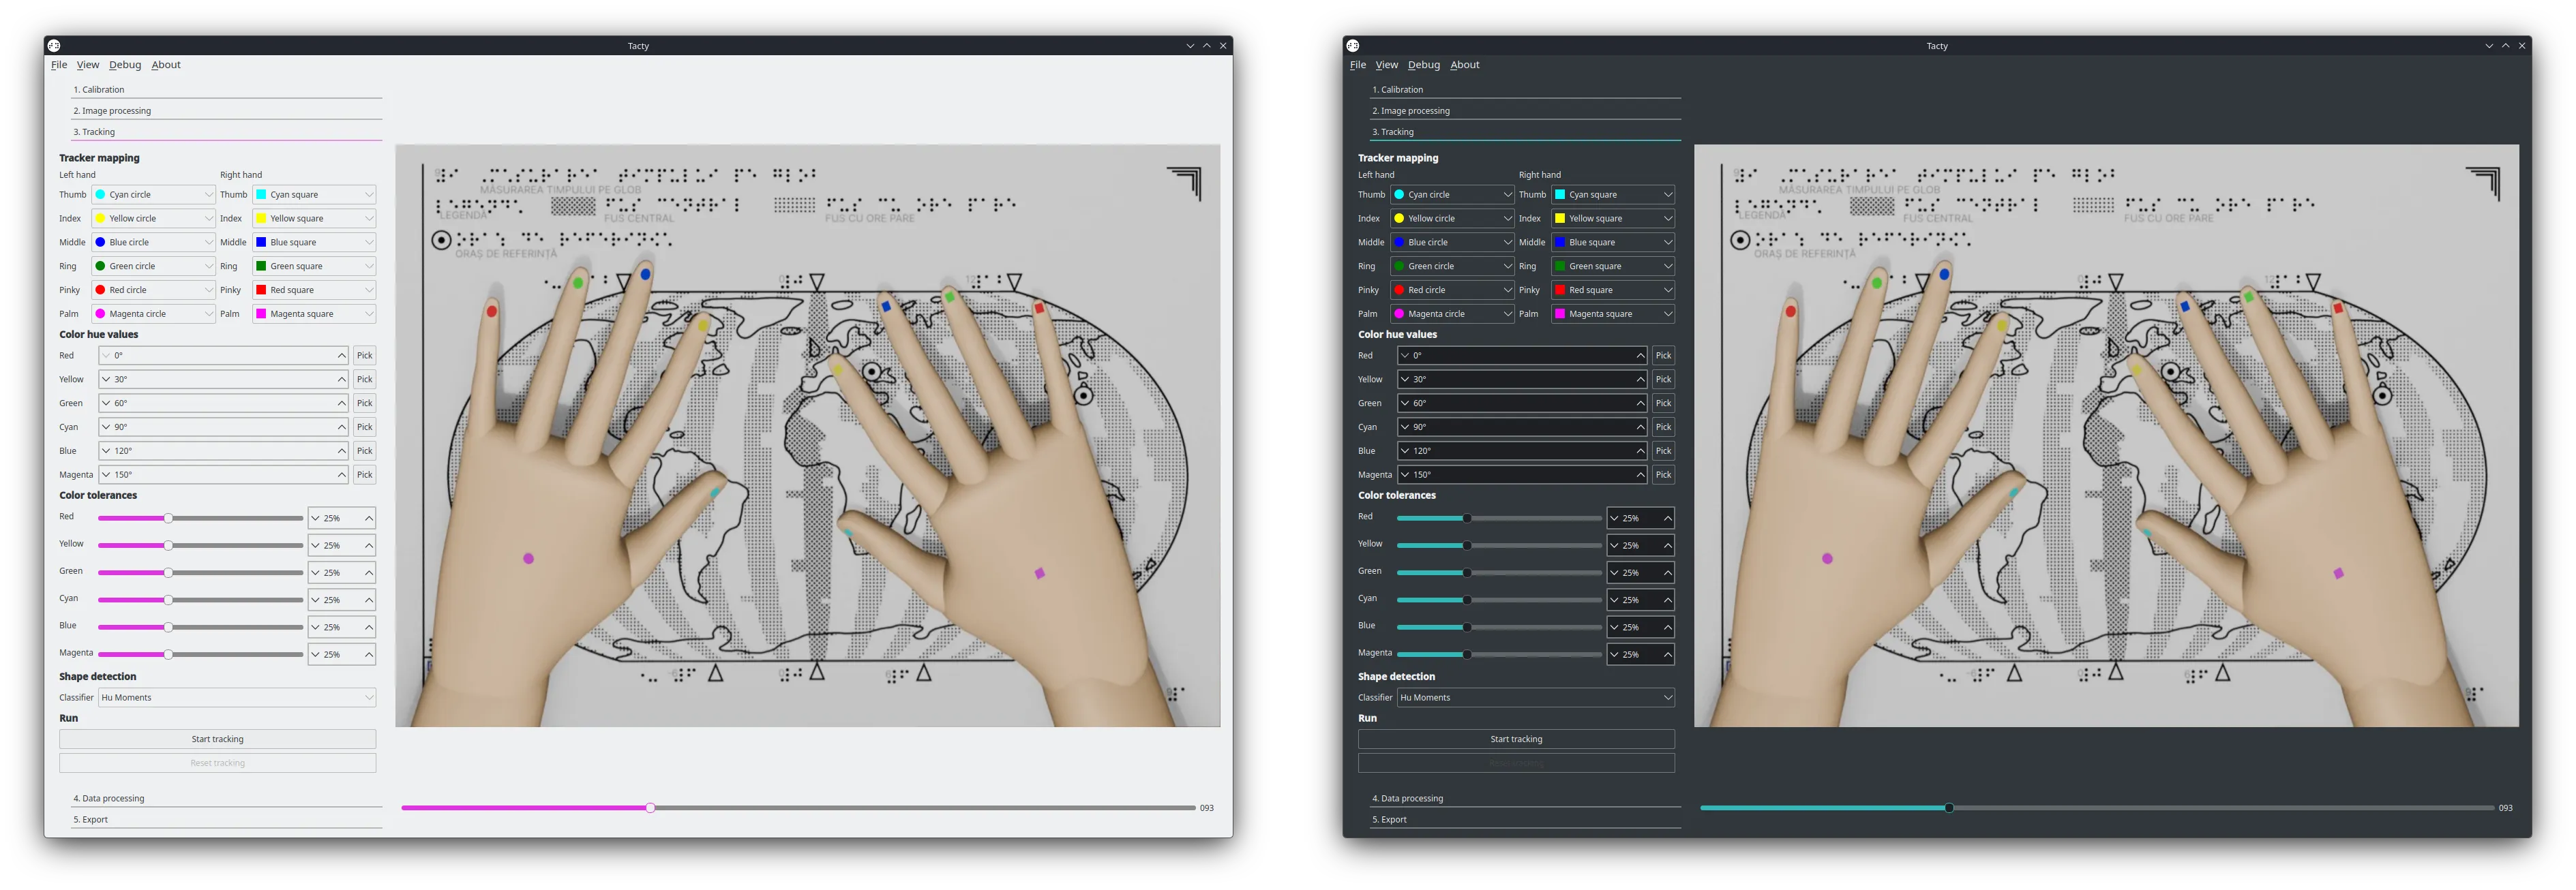Open right Index Yellow square dropdown, dark window
The height and width of the screenshot is (890, 2576).
[x=1614, y=219]
